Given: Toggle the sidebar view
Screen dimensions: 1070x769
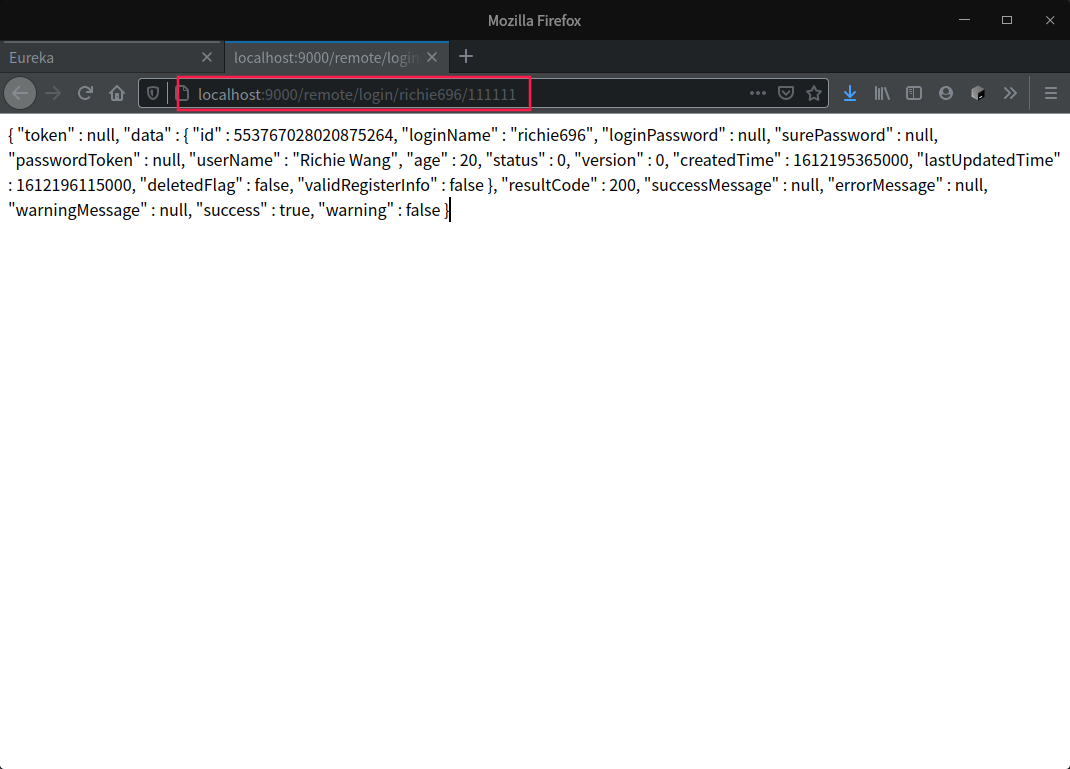Looking at the screenshot, I should click(x=914, y=93).
